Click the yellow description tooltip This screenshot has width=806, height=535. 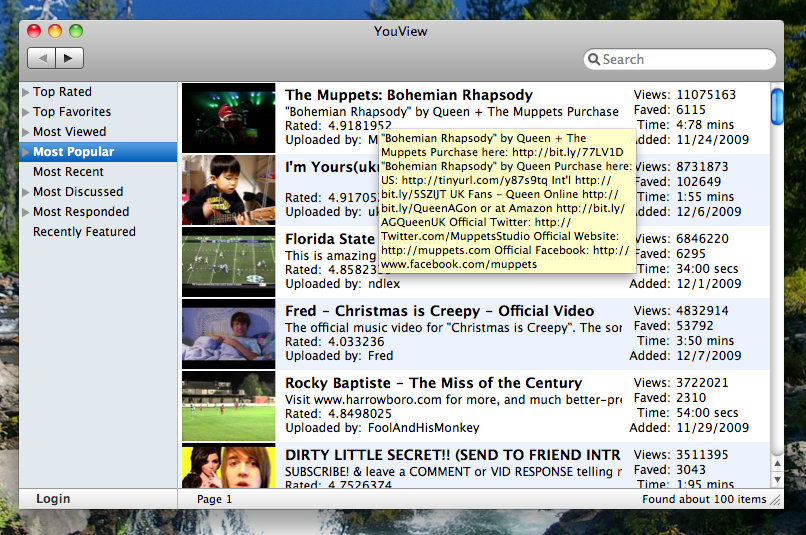click(507, 201)
